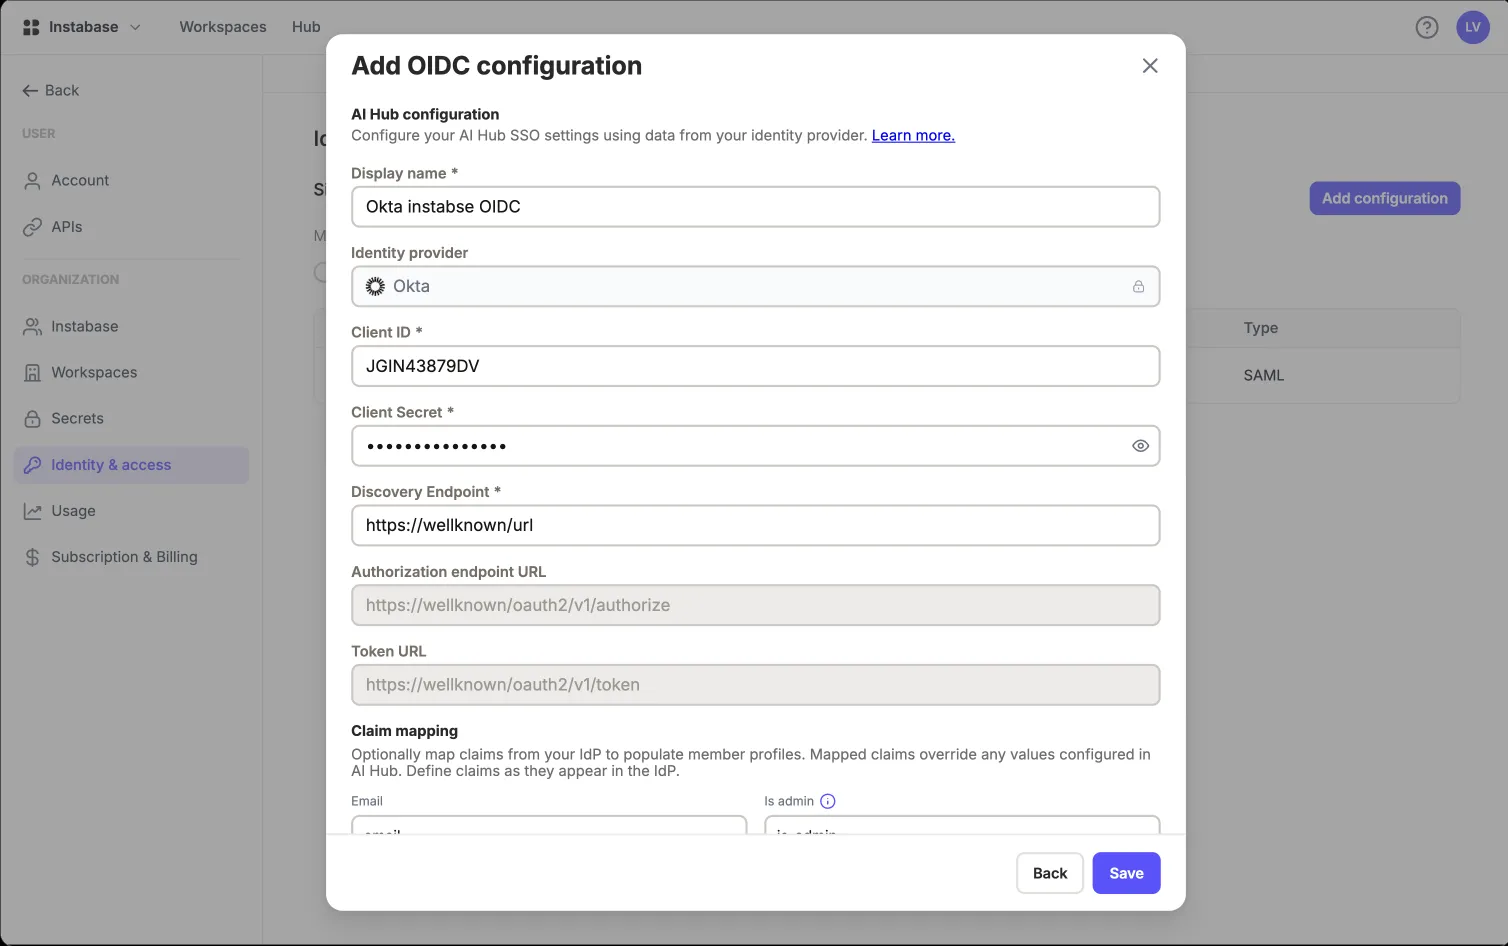1508x946 pixels.
Task: Focus the Client Secret input field
Action: (x=756, y=446)
